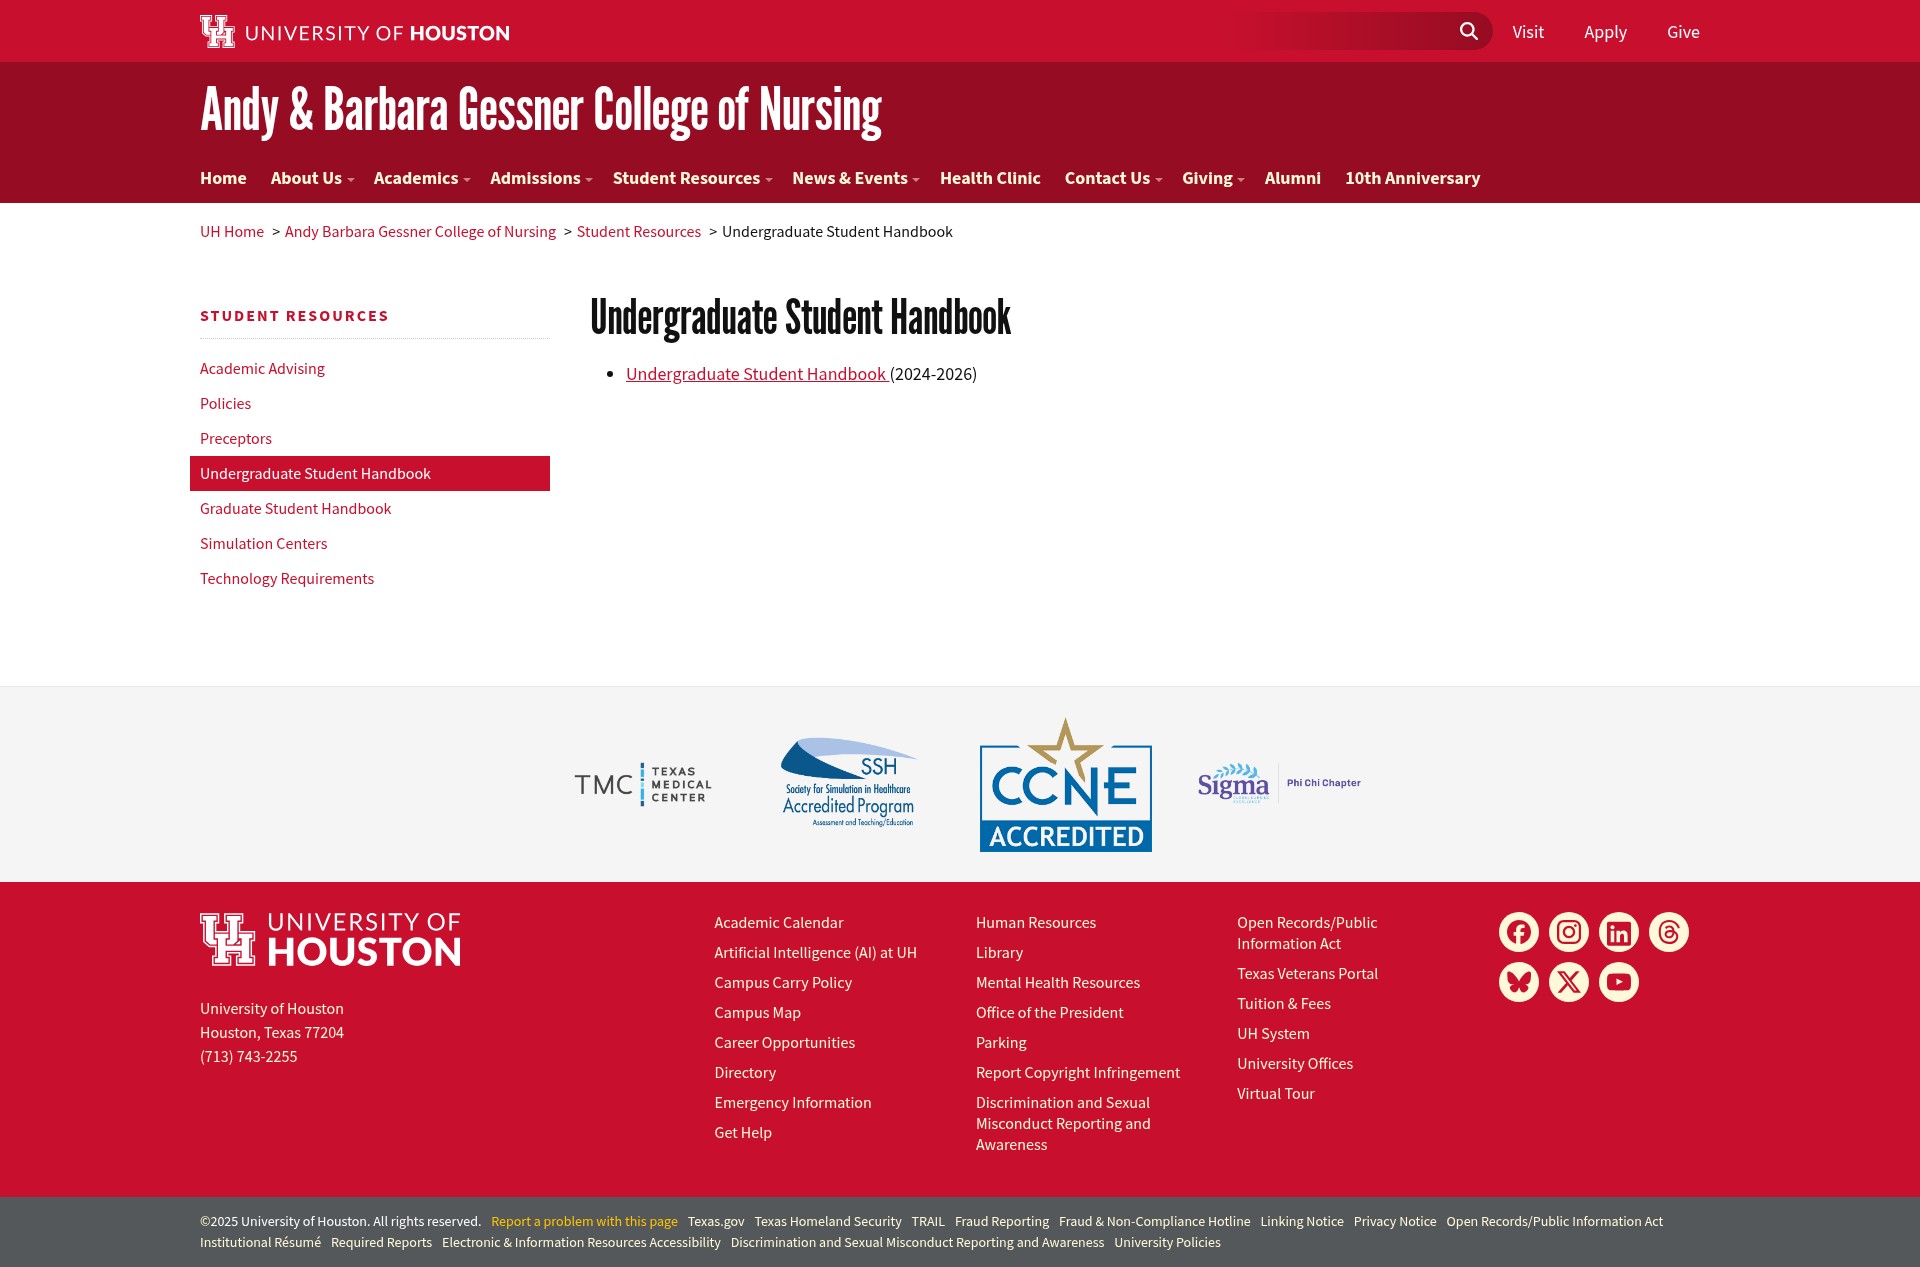Open the Get Help footer link
This screenshot has width=1920, height=1267.
coord(743,1133)
